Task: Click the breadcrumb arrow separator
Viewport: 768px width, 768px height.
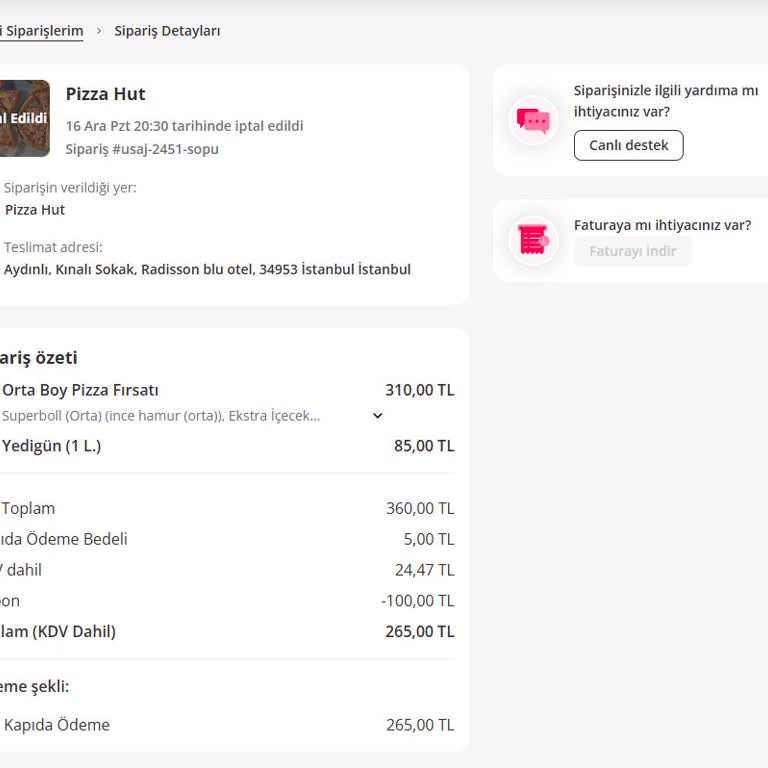Action: (99, 31)
